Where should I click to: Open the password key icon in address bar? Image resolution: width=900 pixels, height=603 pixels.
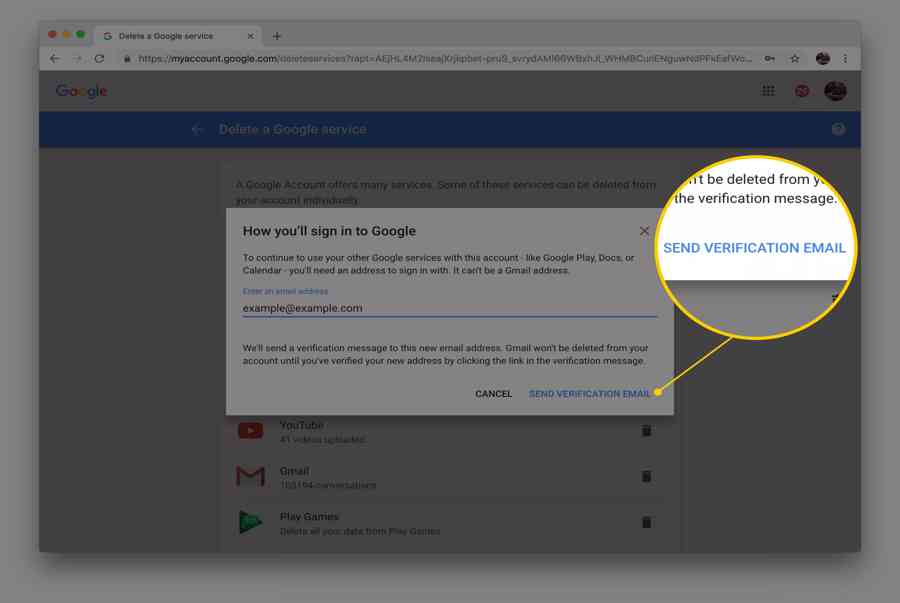(770, 59)
